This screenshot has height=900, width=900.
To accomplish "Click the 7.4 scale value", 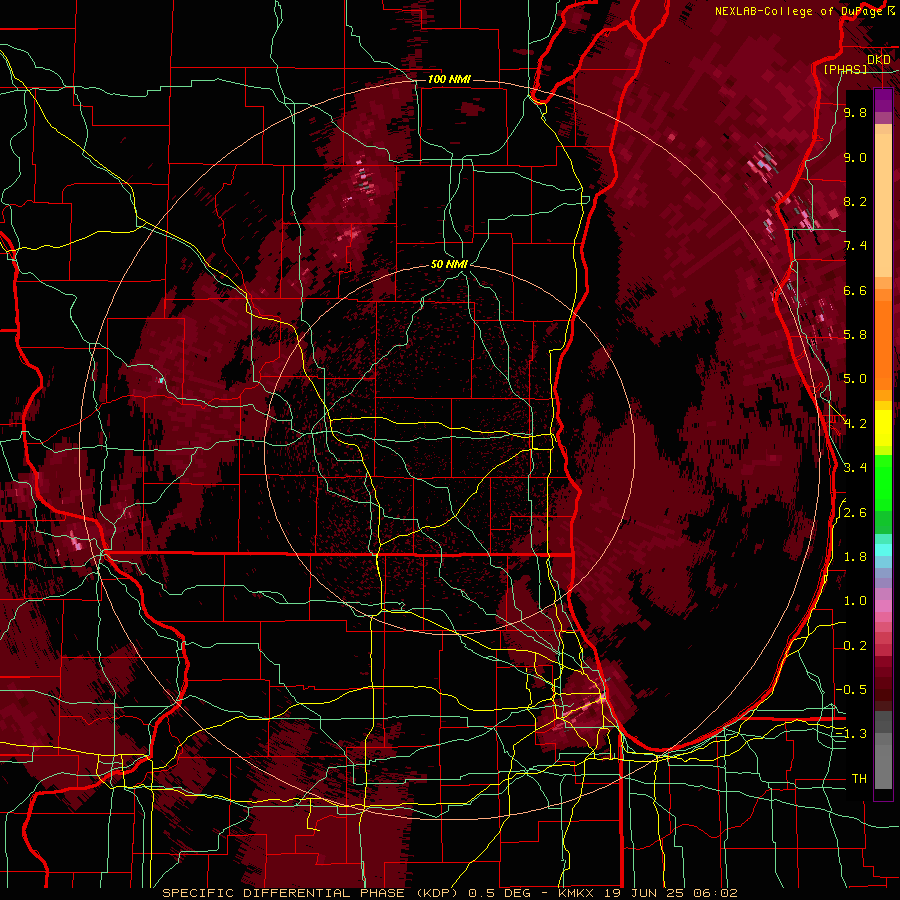I will [x=855, y=246].
